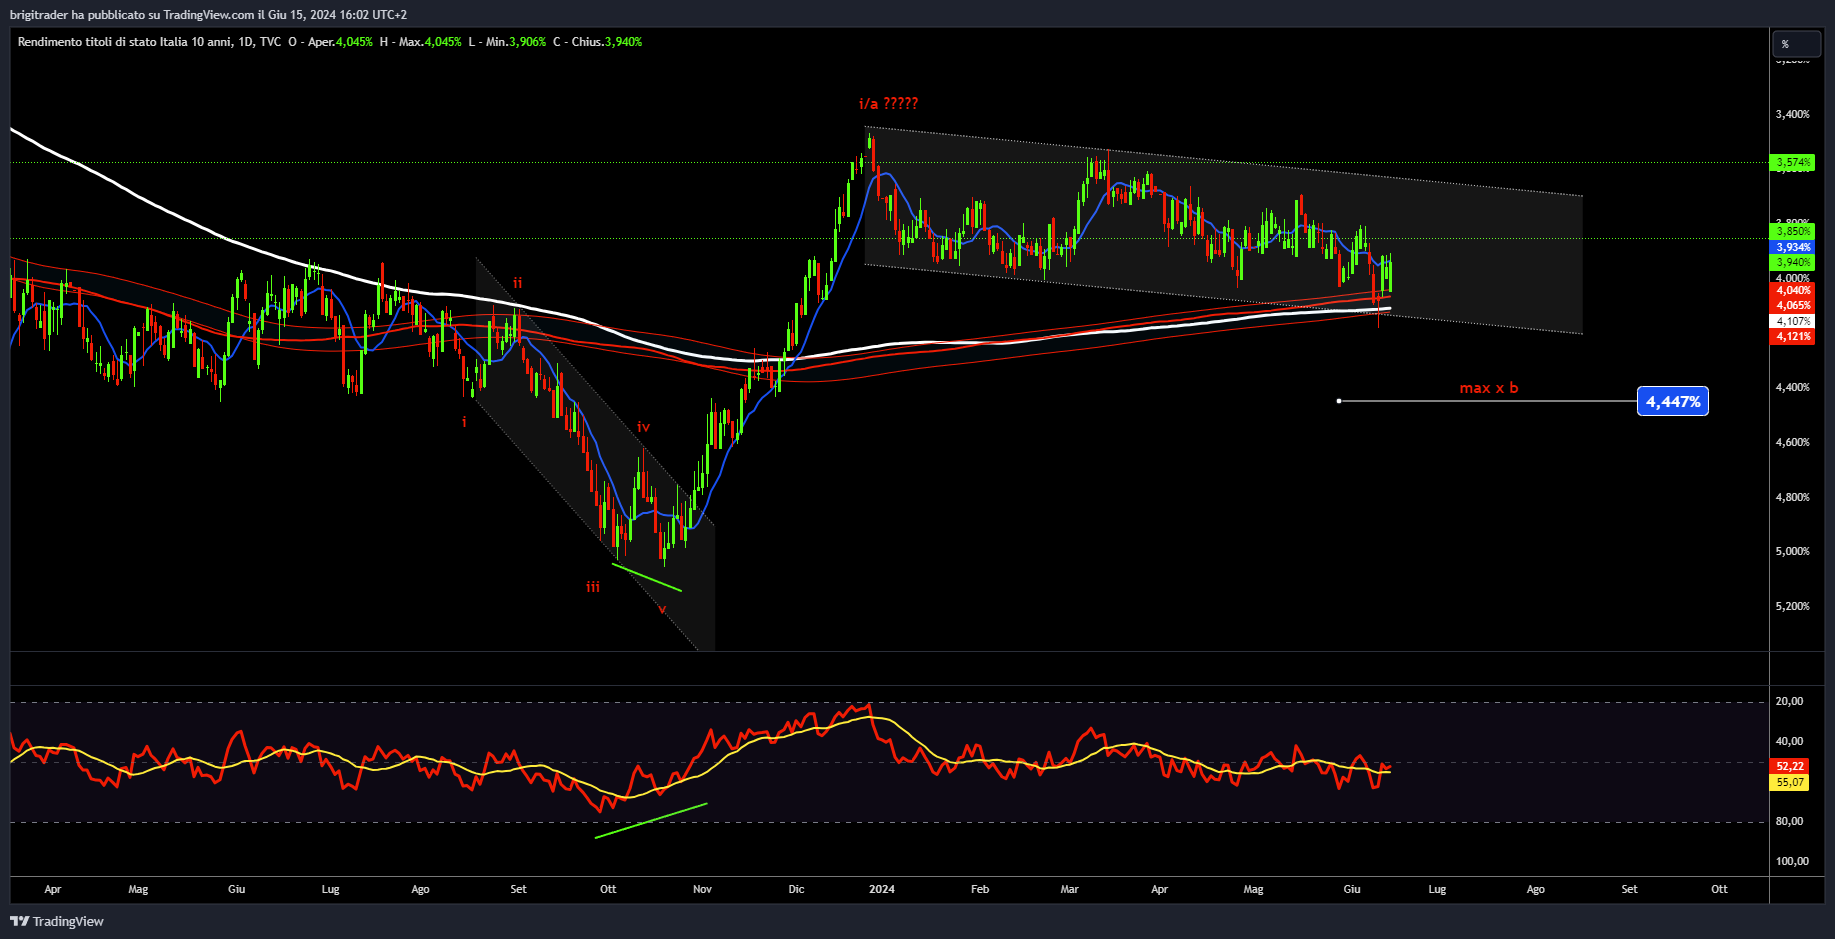
Task: Select the red 'ii' wave label
Action: 517,283
